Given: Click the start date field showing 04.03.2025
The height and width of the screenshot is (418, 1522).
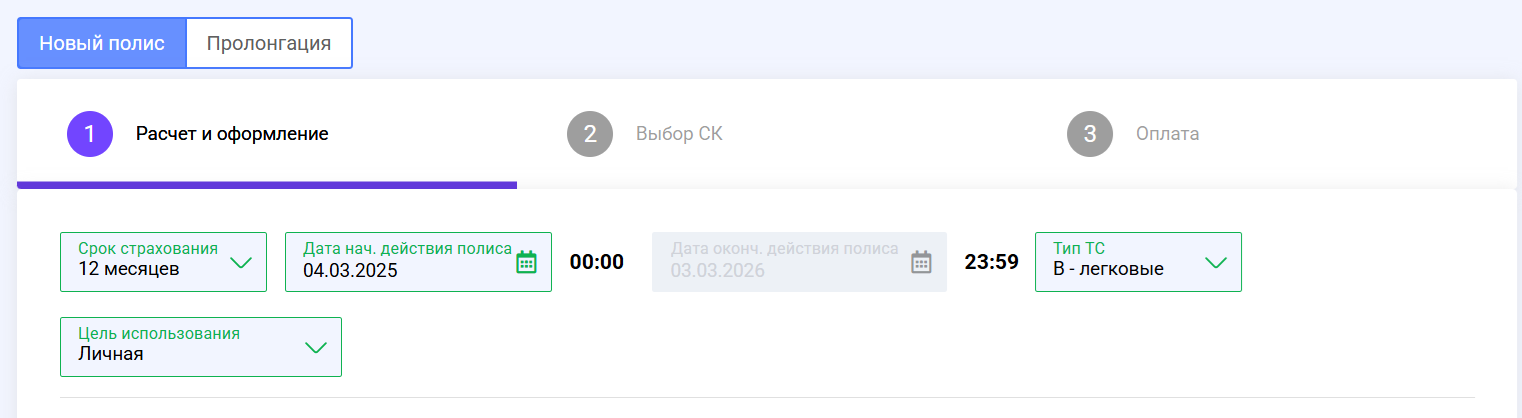Looking at the screenshot, I should click(x=351, y=270).
